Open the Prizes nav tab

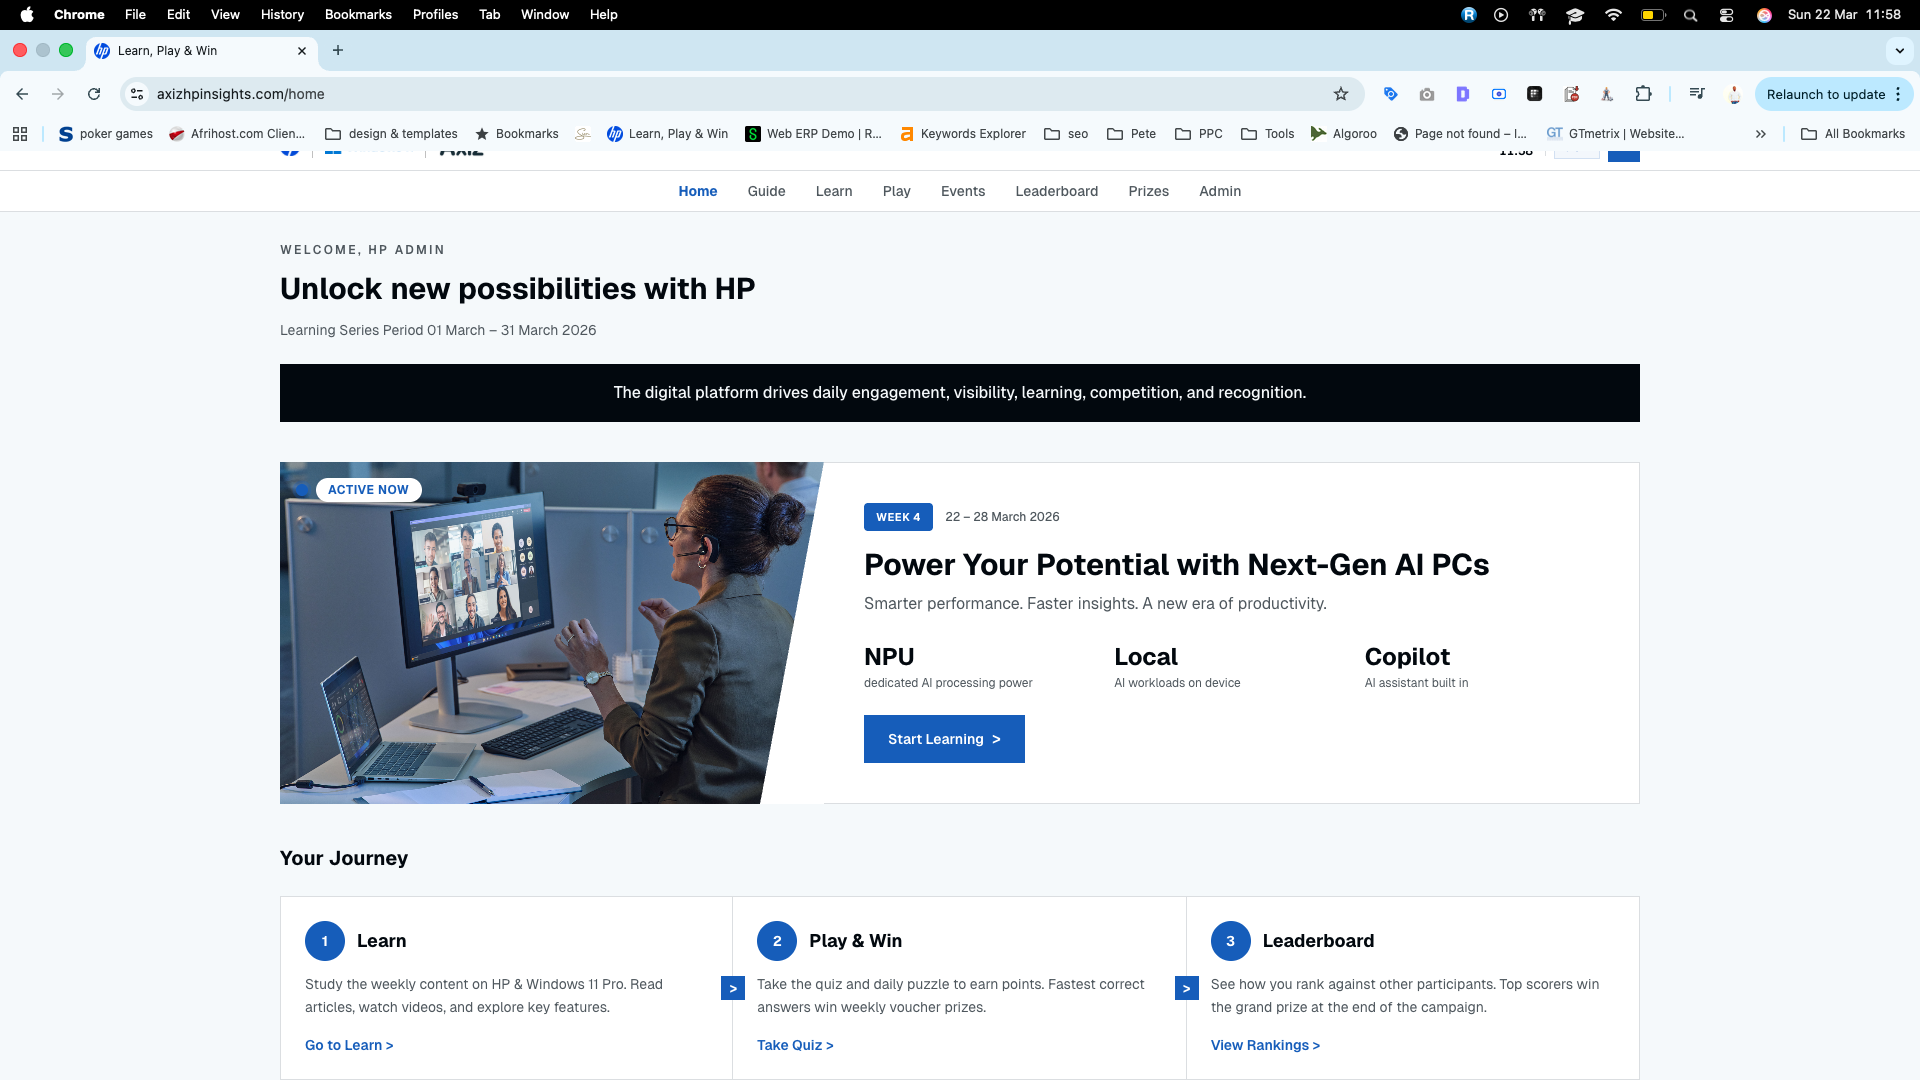[1148, 191]
